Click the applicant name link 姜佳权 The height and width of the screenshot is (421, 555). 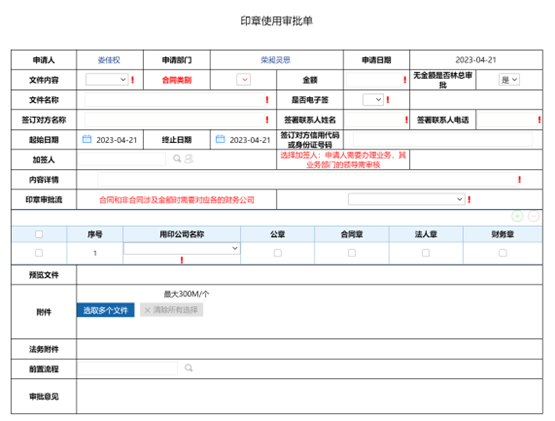(109, 60)
